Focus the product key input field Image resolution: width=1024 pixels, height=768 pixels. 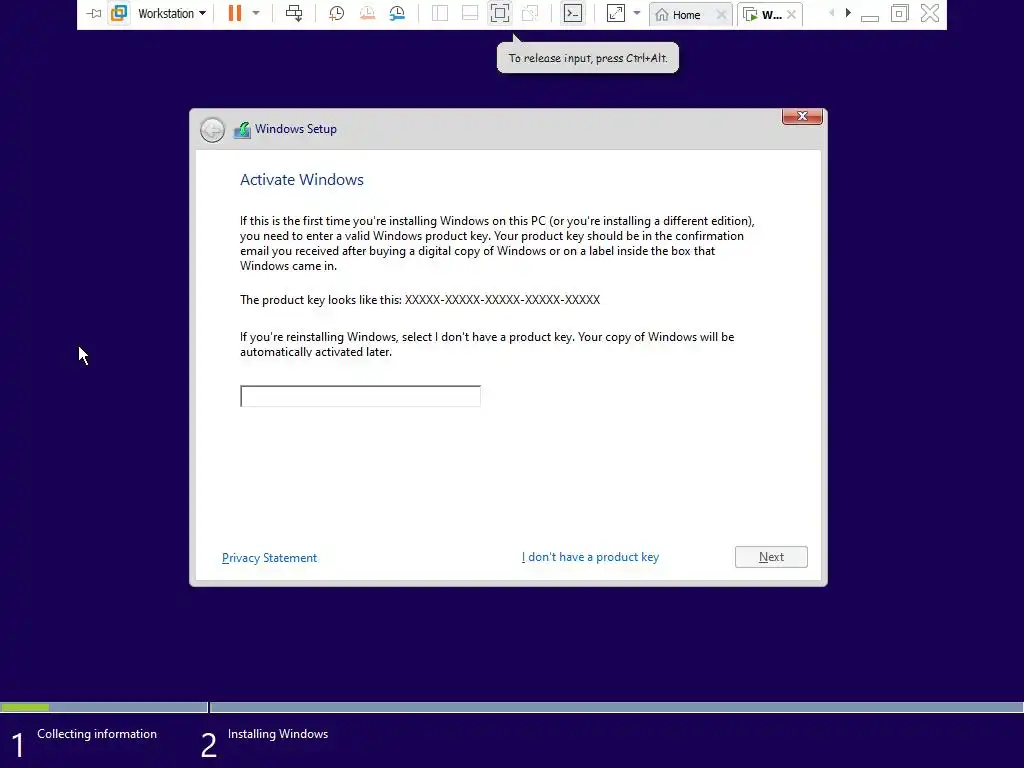click(x=360, y=396)
